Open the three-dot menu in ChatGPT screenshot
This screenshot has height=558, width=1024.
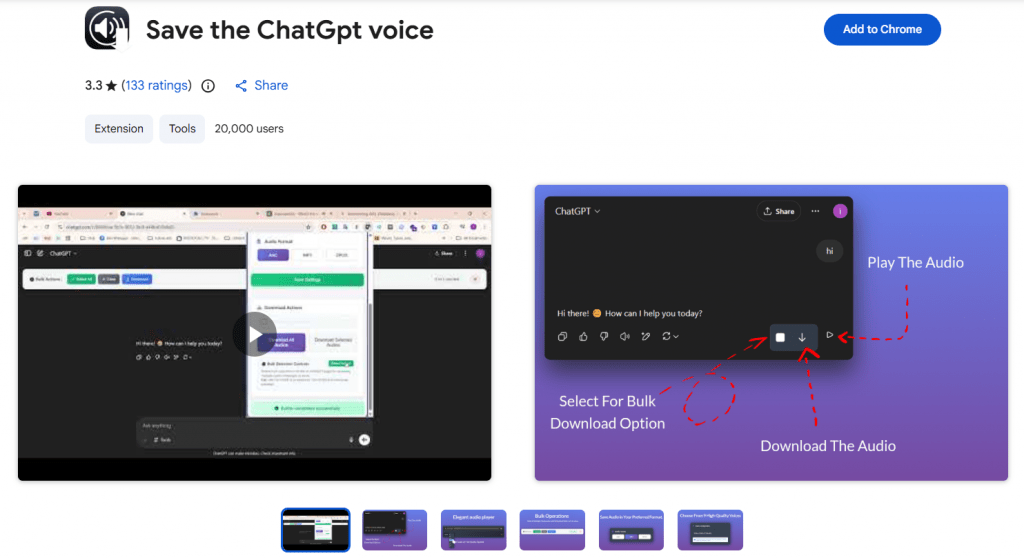point(815,211)
